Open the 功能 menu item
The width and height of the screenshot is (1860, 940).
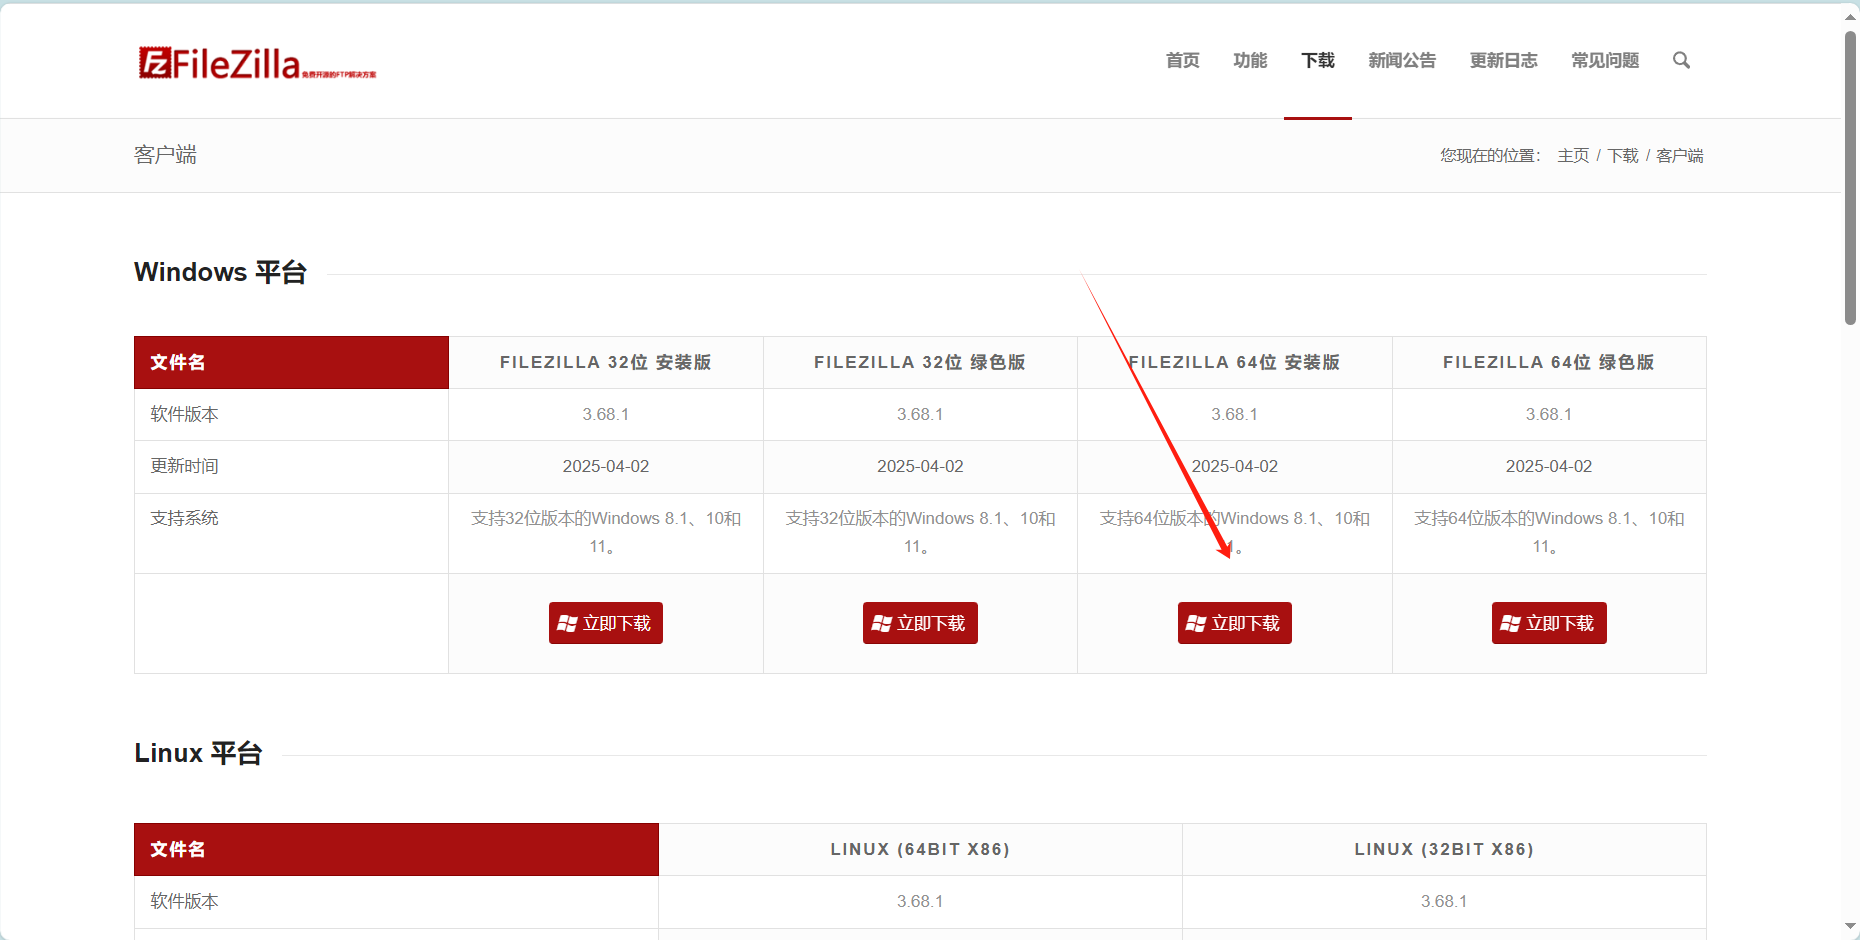point(1250,60)
